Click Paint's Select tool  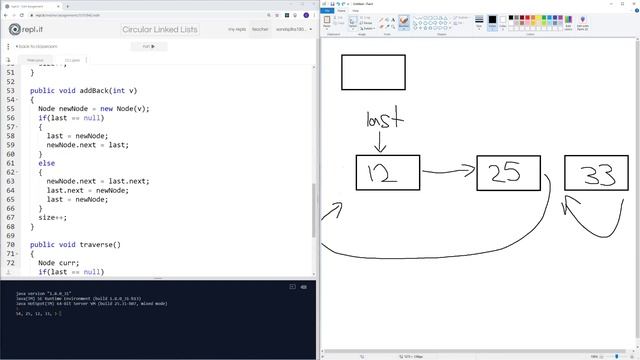coord(353,23)
